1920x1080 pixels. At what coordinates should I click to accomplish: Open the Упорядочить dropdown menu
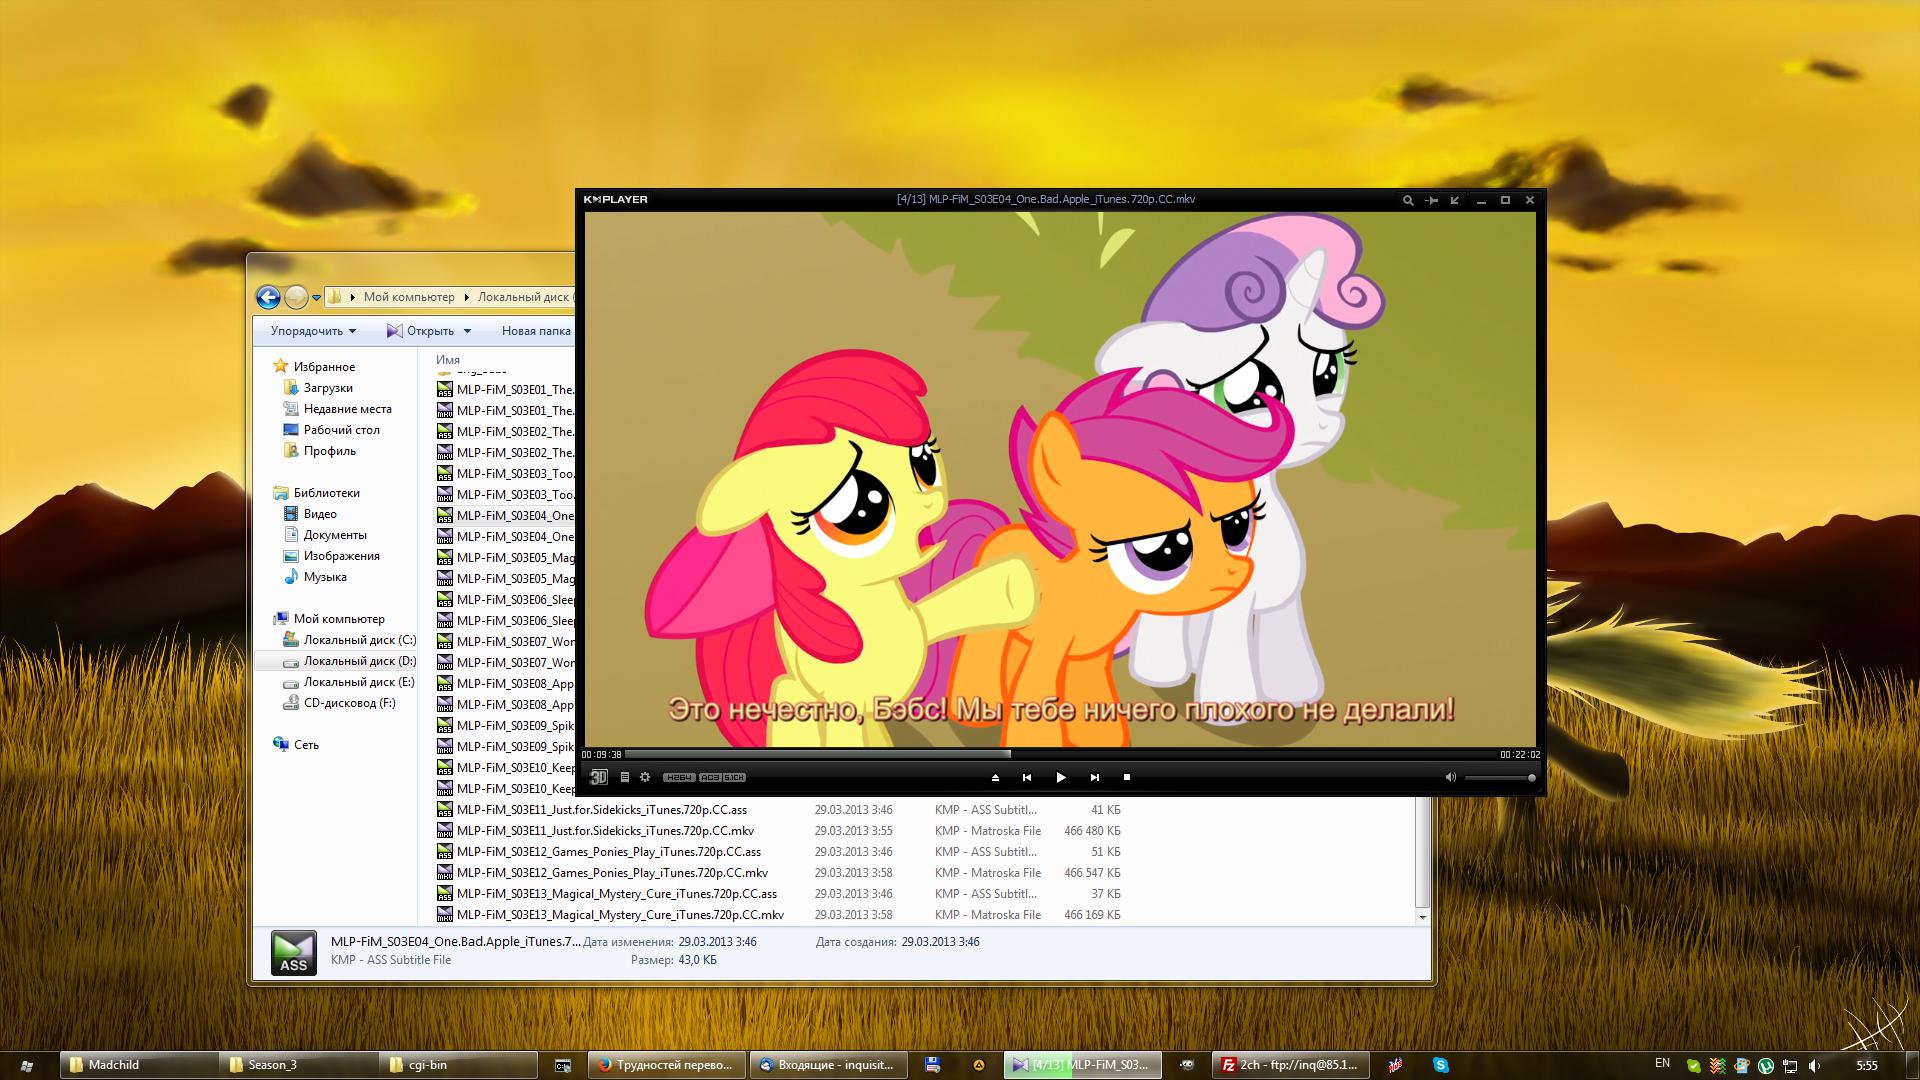click(x=313, y=331)
